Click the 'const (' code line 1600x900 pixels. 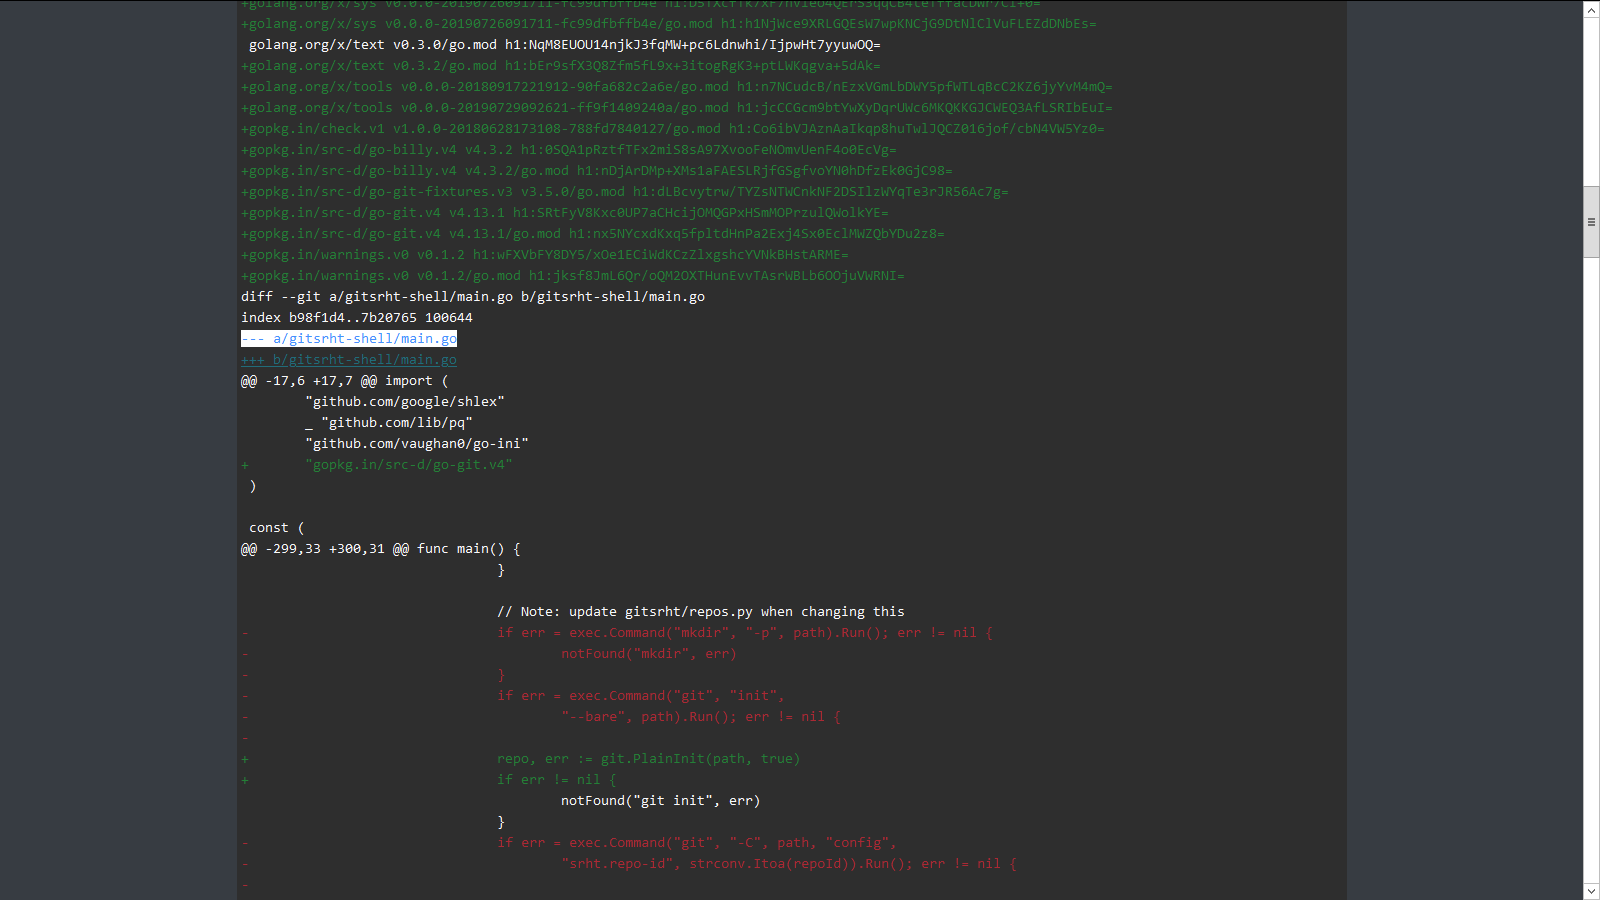276,528
